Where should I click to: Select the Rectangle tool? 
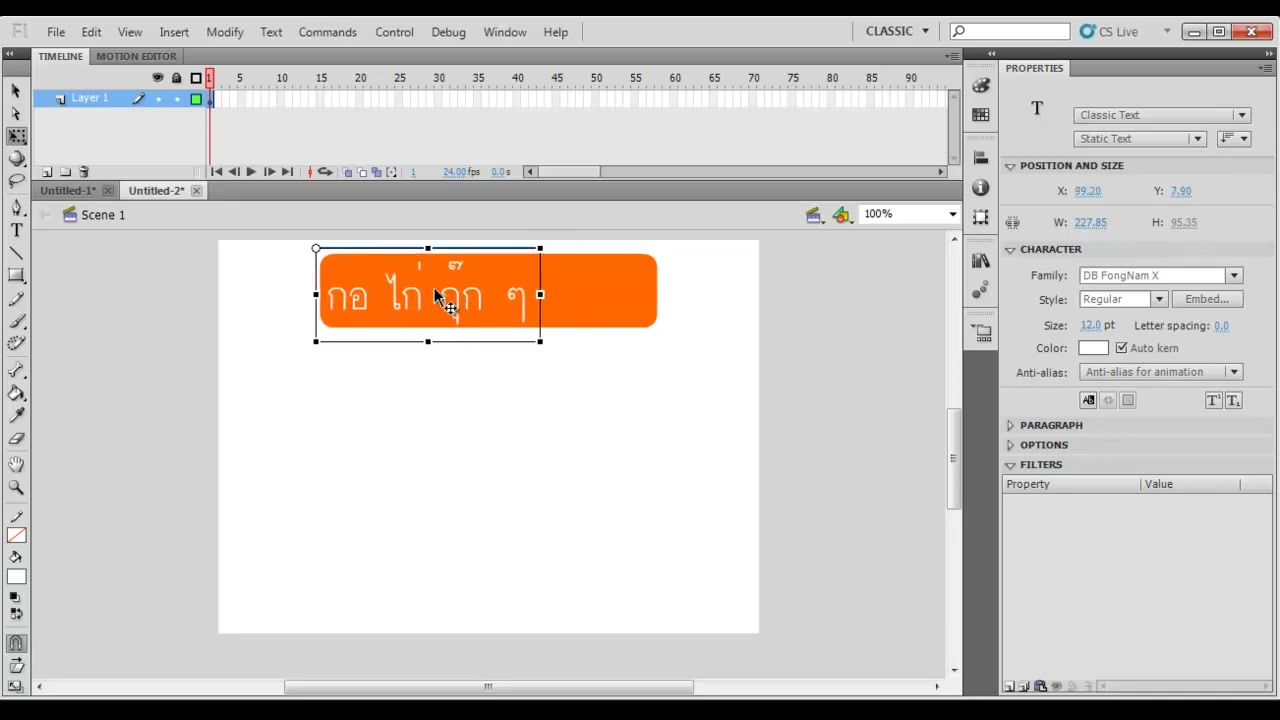coord(16,275)
